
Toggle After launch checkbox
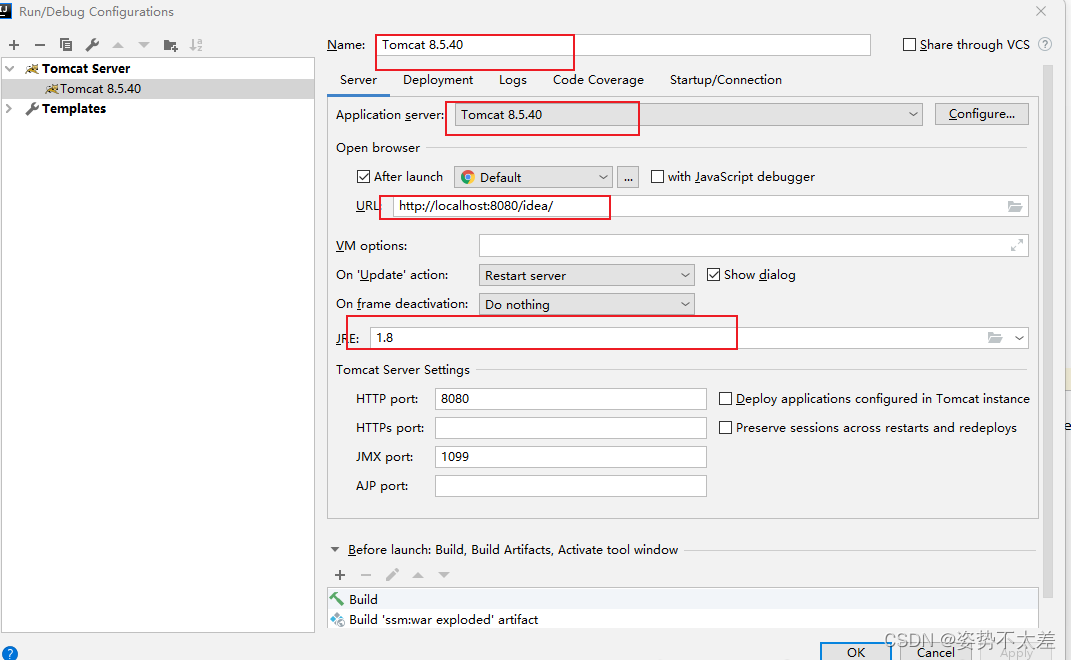(x=363, y=177)
